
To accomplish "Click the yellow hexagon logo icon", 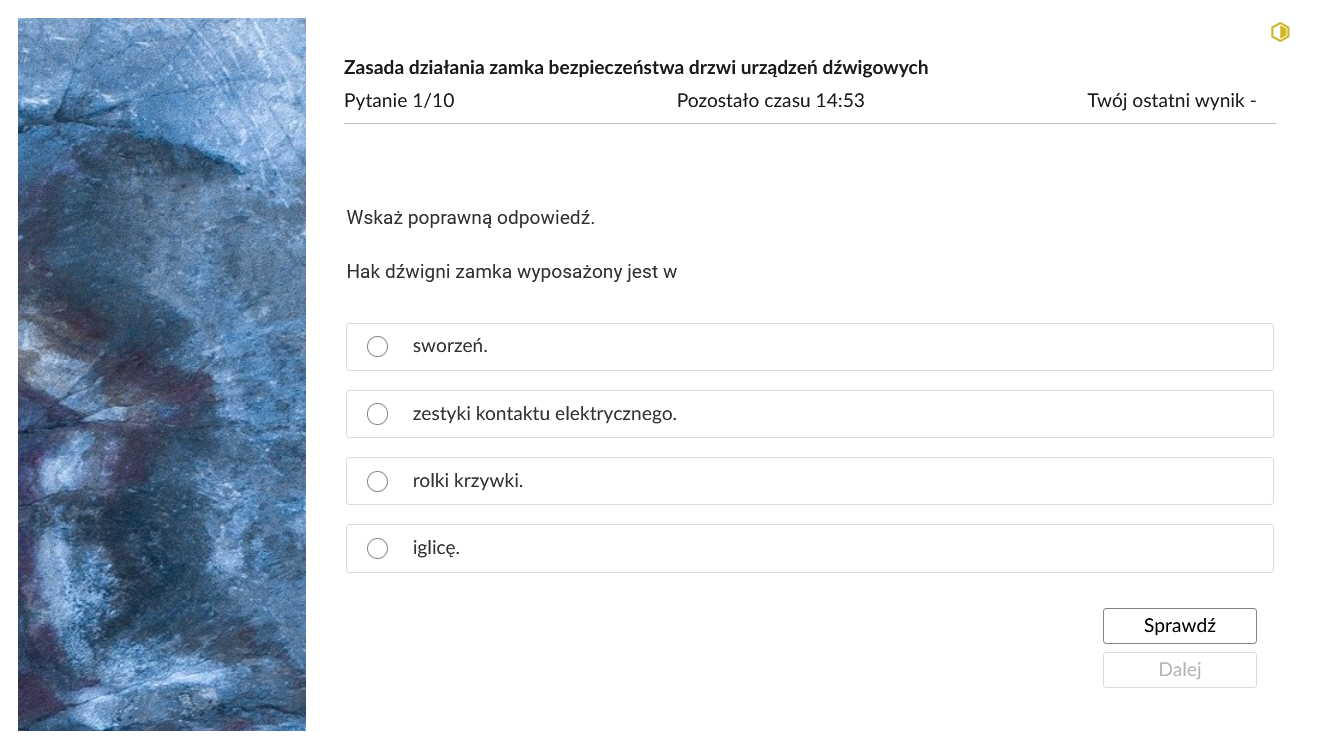I will click(x=1280, y=32).
